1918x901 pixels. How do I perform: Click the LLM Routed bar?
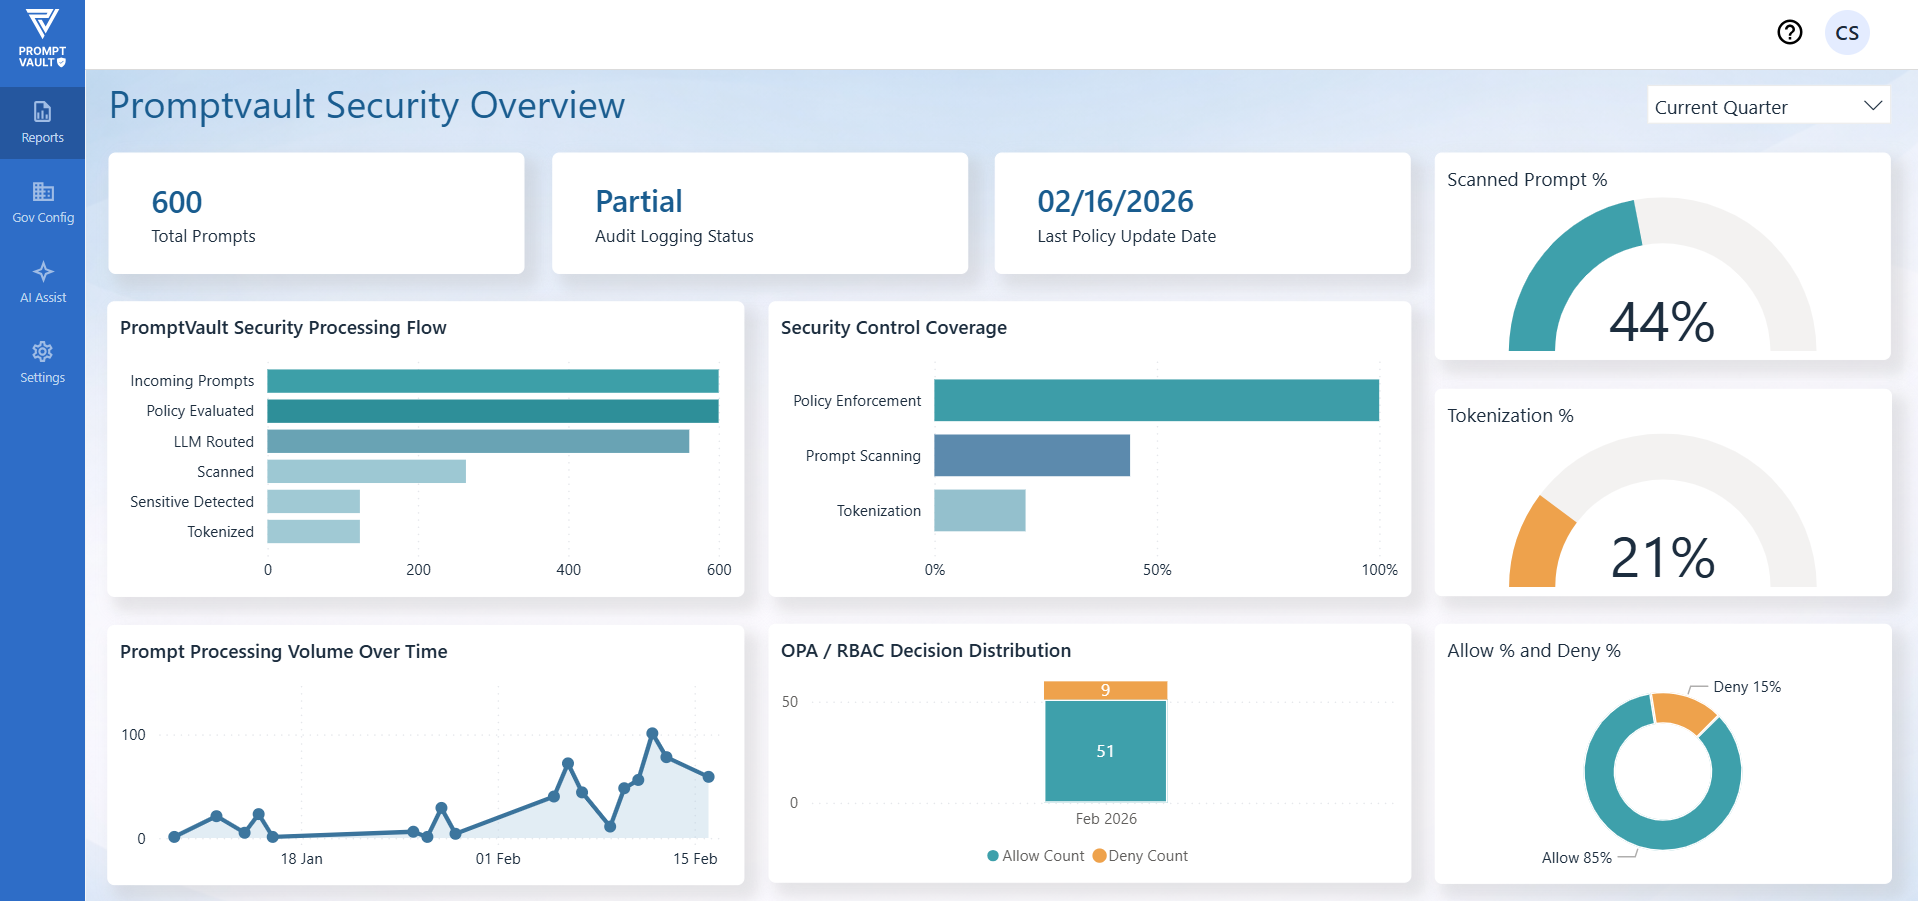tap(478, 441)
